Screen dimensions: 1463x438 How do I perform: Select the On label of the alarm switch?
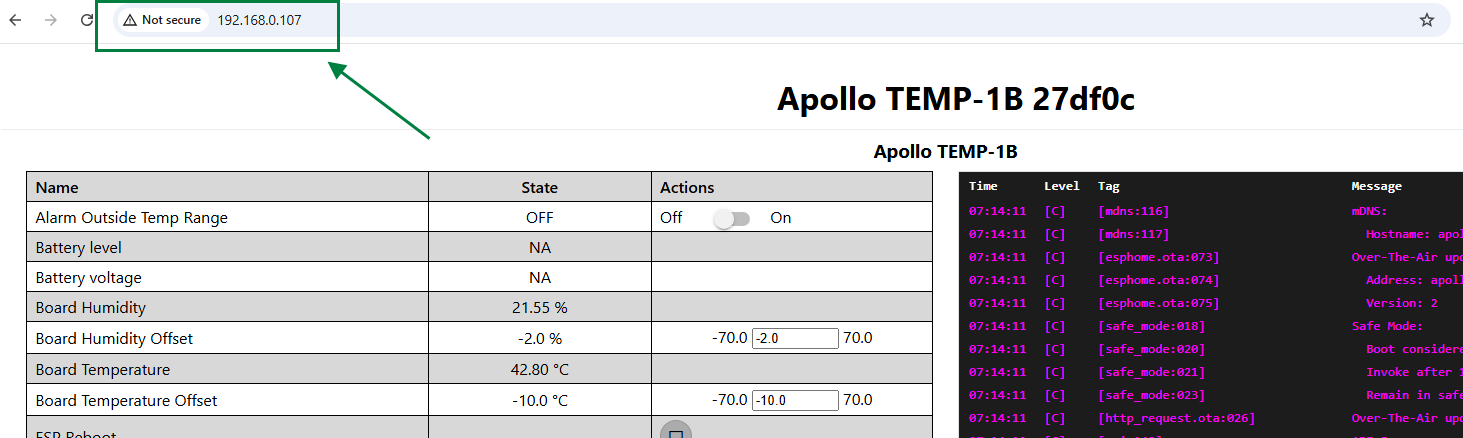click(x=780, y=218)
